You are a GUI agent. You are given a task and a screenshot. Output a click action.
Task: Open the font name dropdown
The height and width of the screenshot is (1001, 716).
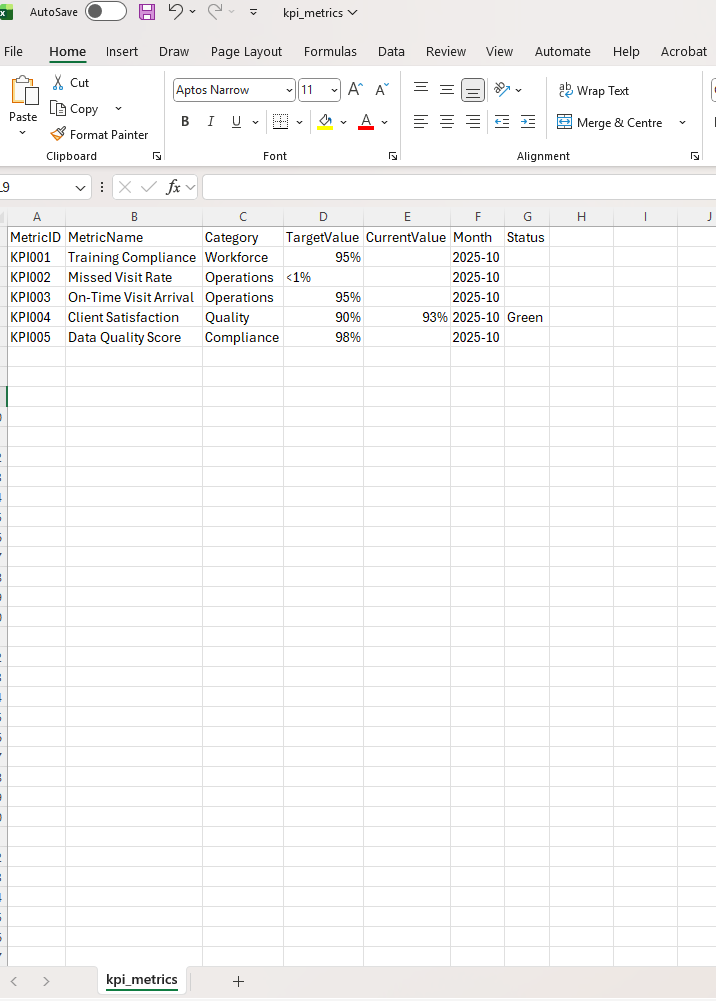pos(289,90)
